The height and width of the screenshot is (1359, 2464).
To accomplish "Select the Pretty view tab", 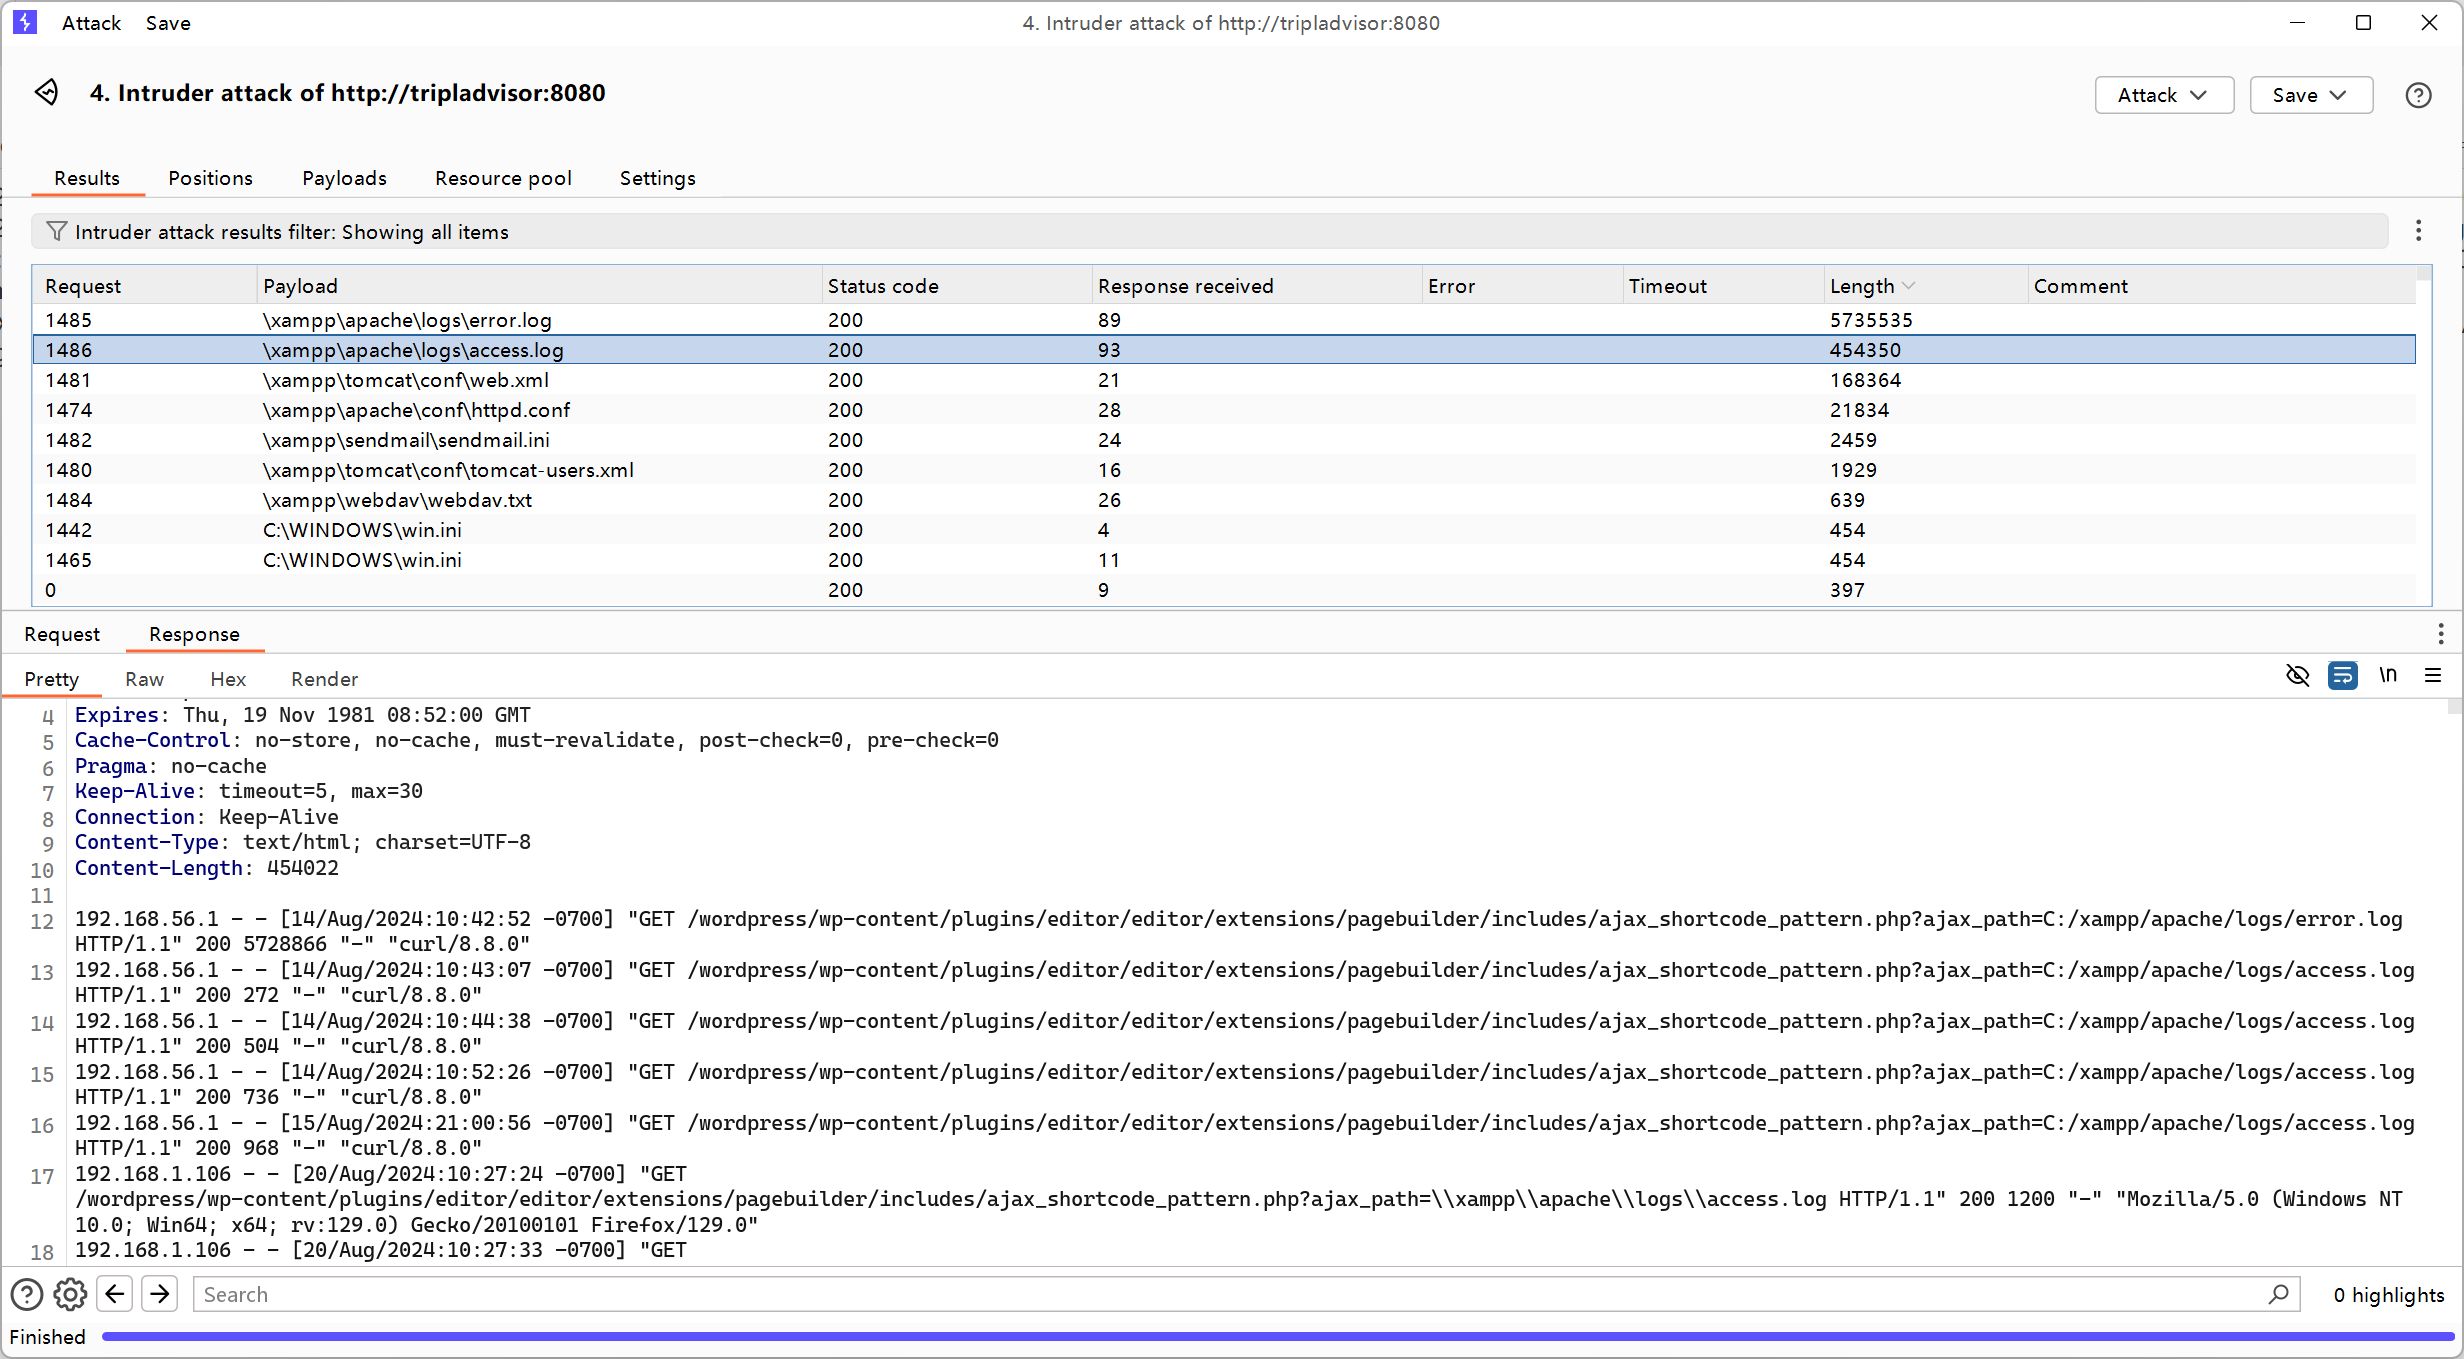I will click(x=51, y=679).
